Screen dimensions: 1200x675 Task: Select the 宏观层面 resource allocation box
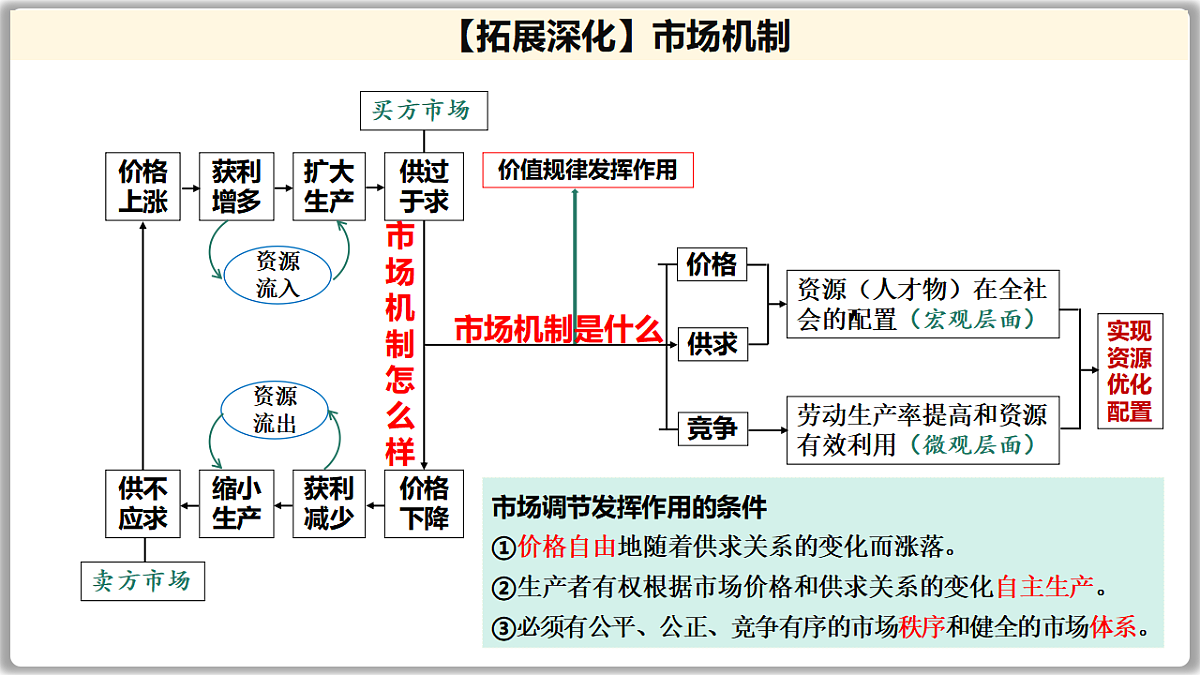pyautogui.click(x=922, y=305)
